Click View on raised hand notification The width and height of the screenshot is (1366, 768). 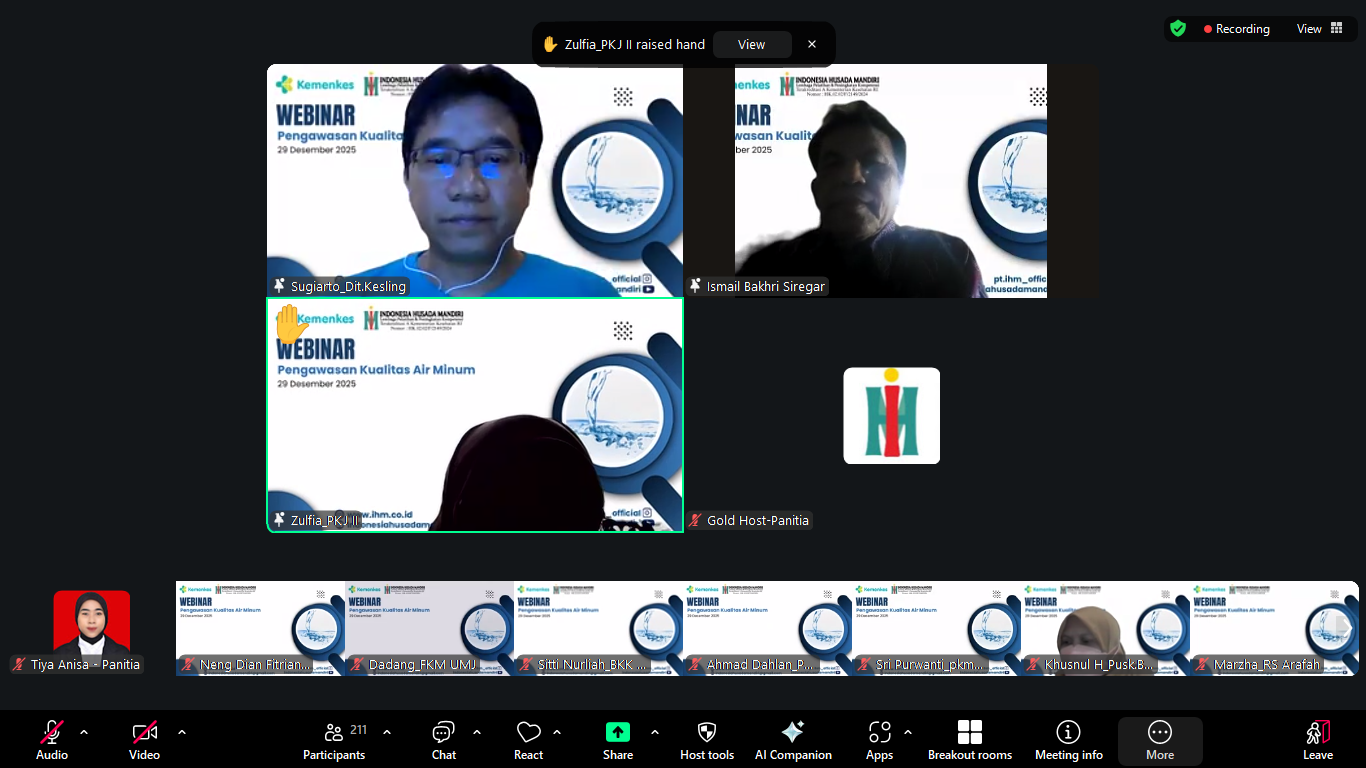click(x=752, y=44)
